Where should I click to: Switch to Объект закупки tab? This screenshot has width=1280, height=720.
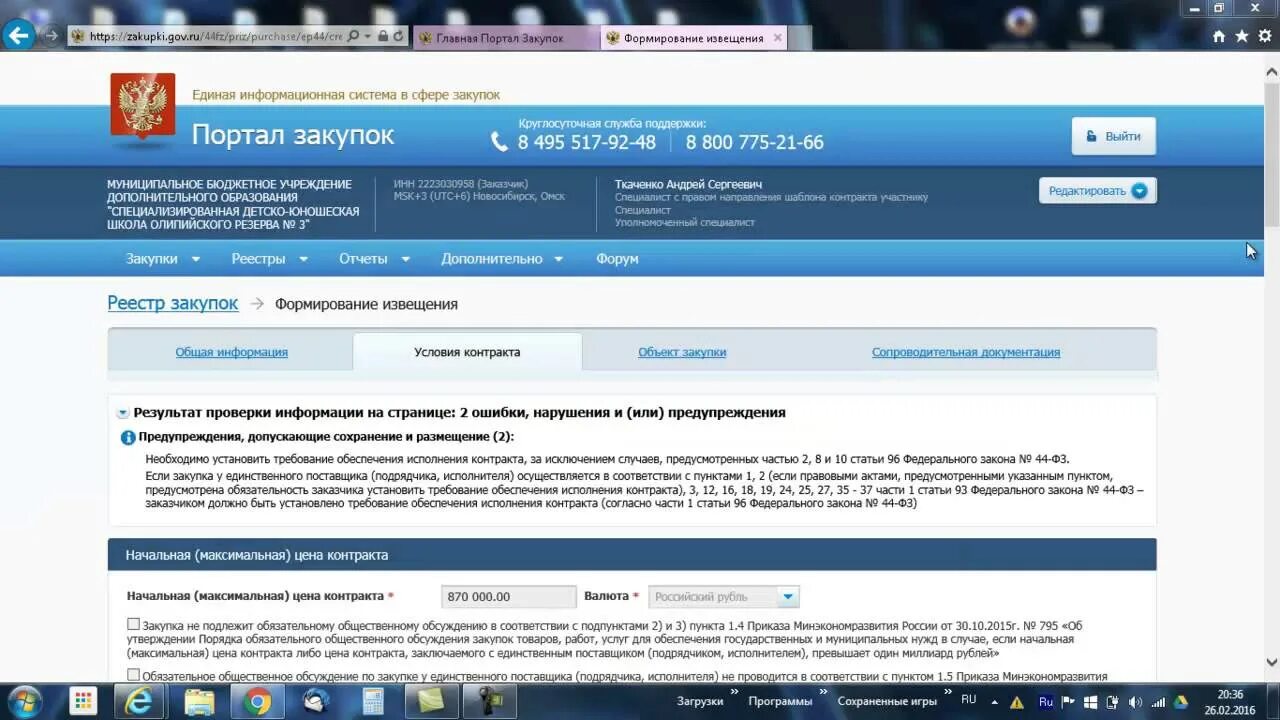[682, 352]
